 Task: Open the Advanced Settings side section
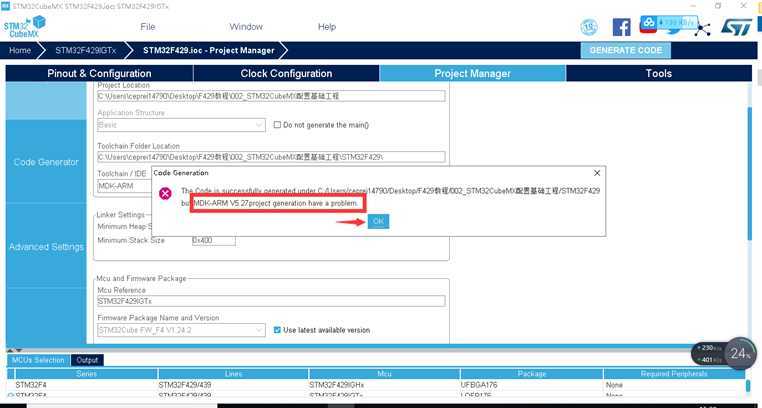tap(46, 247)
